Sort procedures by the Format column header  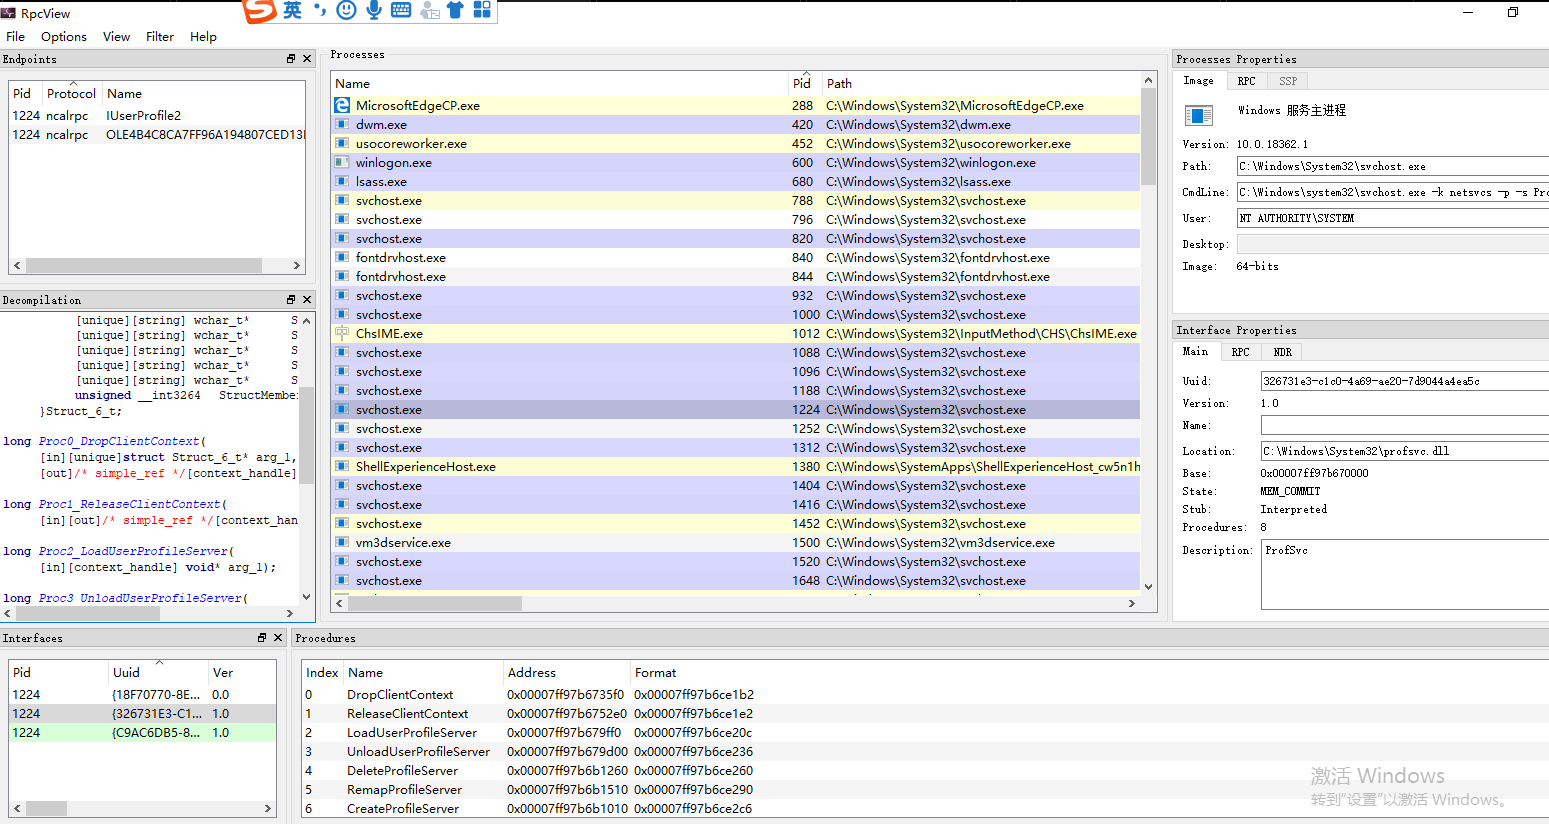click(655, 672)
